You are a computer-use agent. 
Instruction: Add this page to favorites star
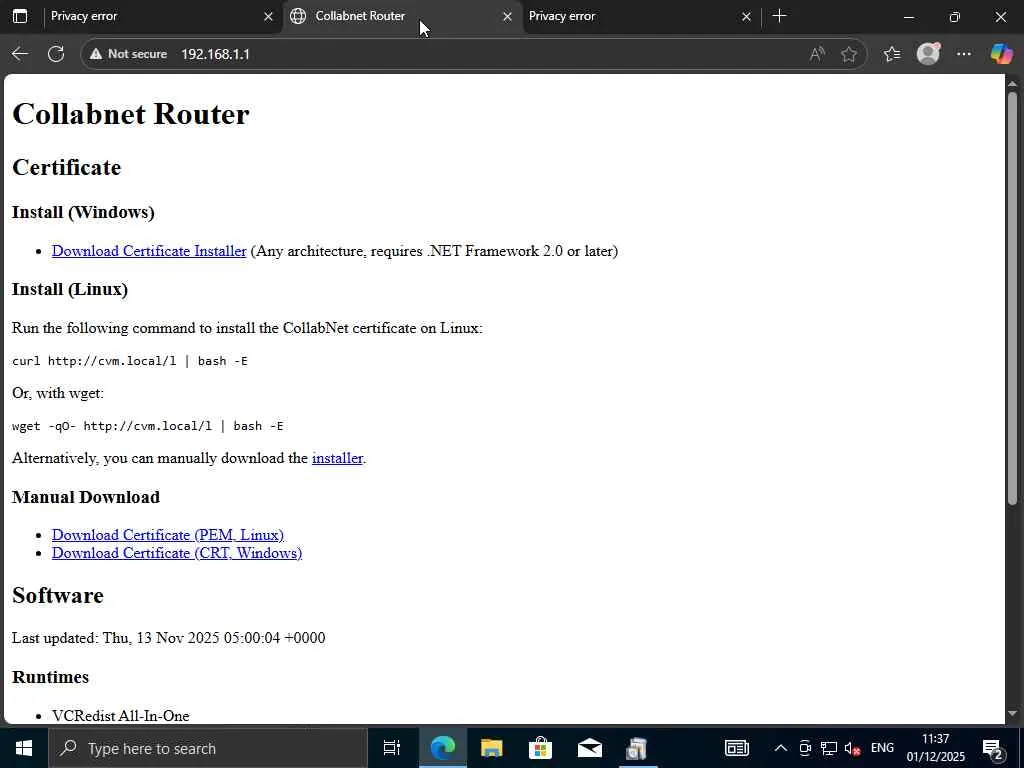click(848, 54)
